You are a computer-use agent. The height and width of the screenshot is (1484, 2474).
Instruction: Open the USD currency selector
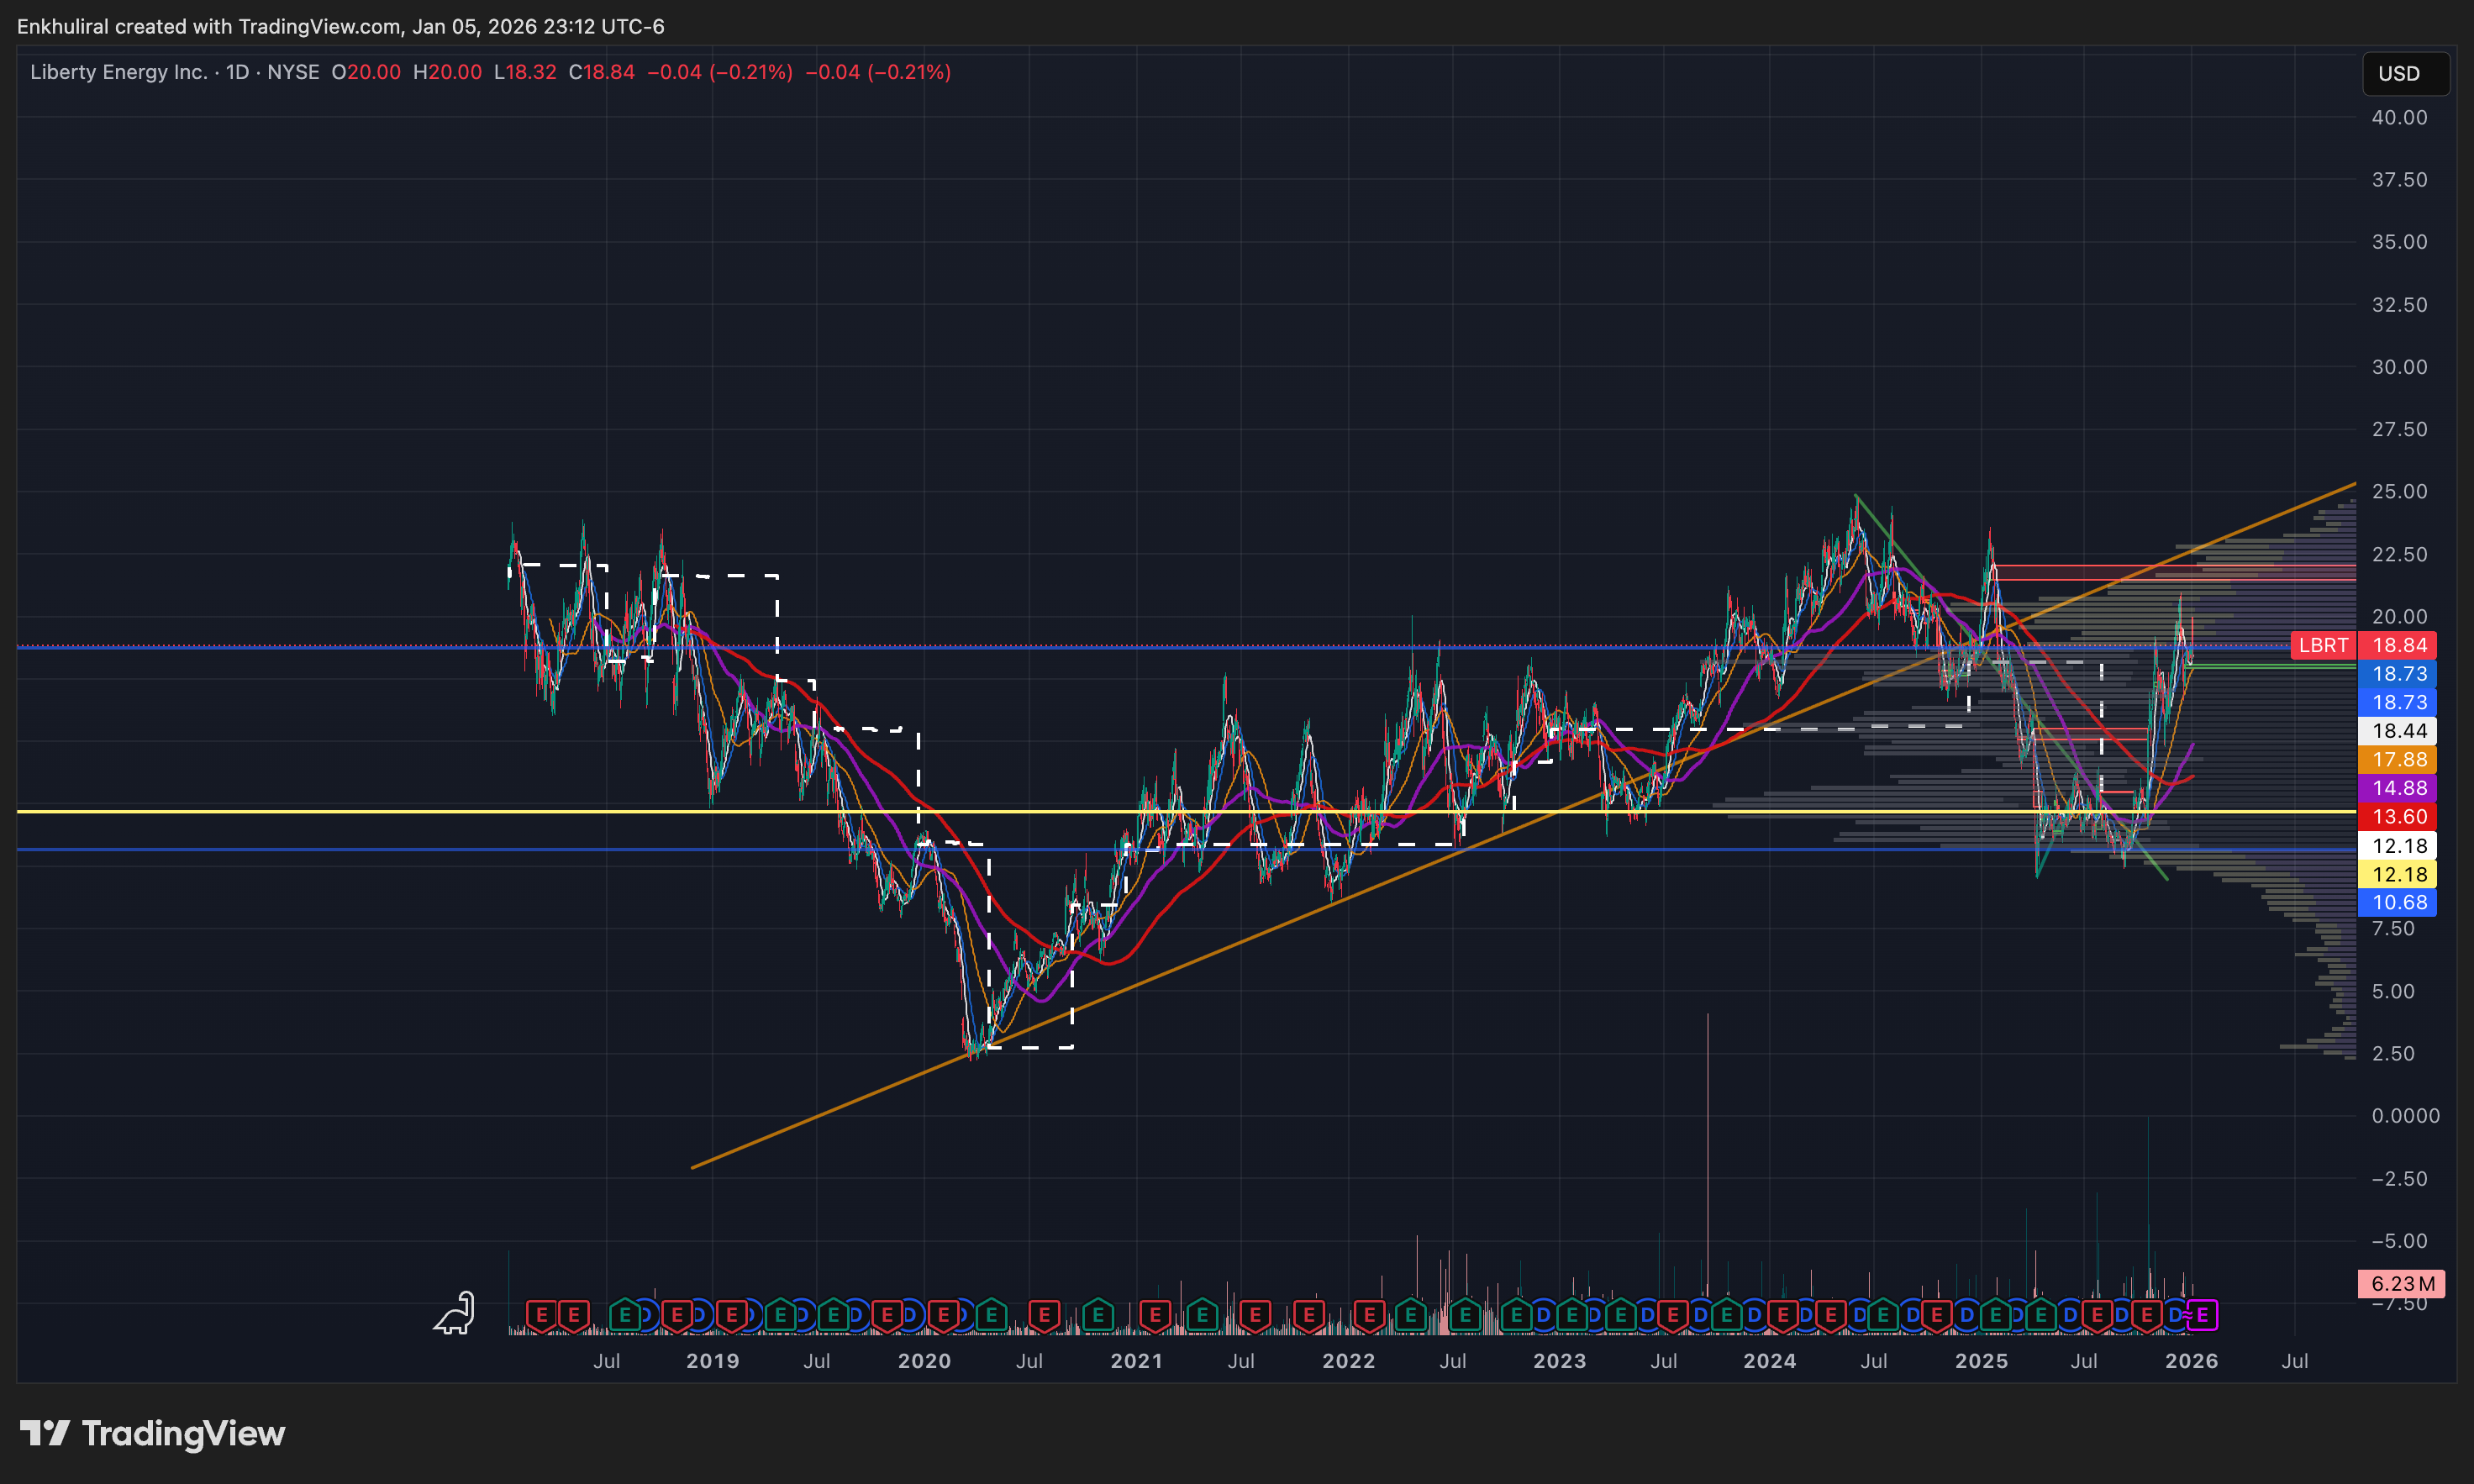click(x=2404, y=74)
